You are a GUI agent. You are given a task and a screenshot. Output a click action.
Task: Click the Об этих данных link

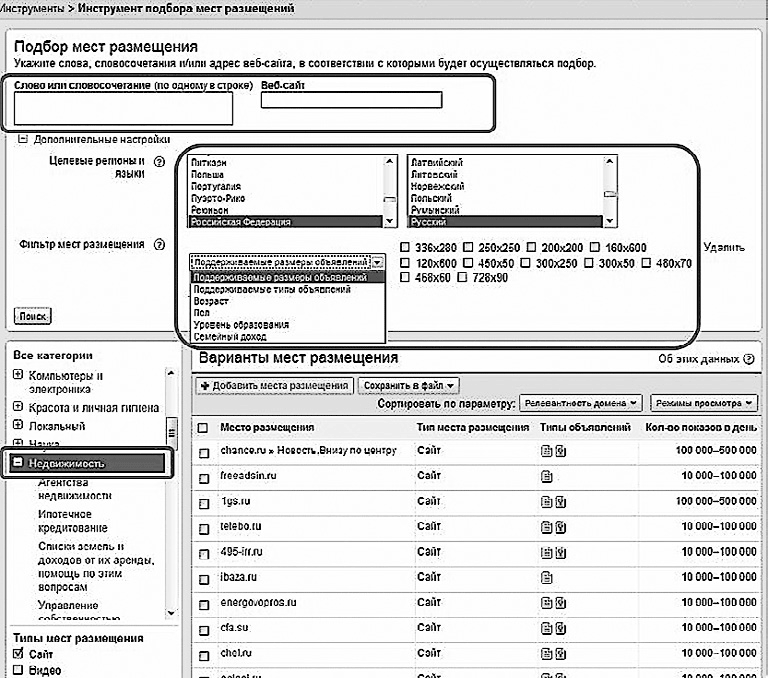[x=698, y=359]
